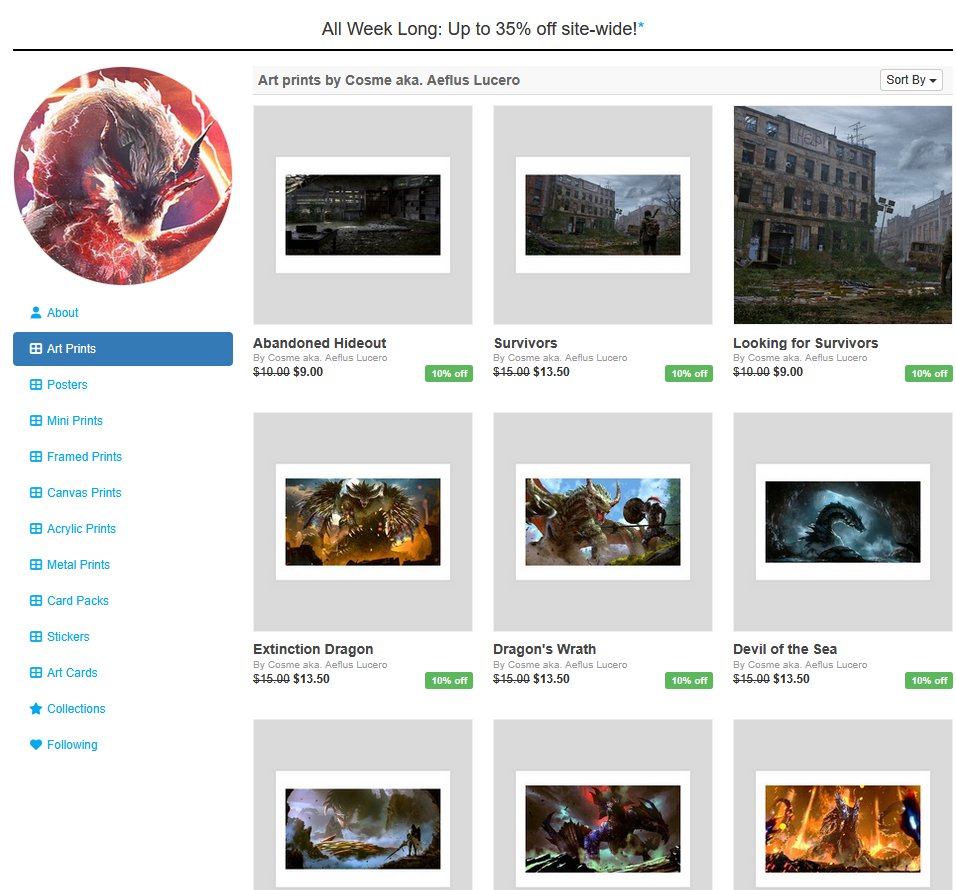Click the grid icon beside Art Prints
The image size is (956, 890).
click(x=36, y=349)
